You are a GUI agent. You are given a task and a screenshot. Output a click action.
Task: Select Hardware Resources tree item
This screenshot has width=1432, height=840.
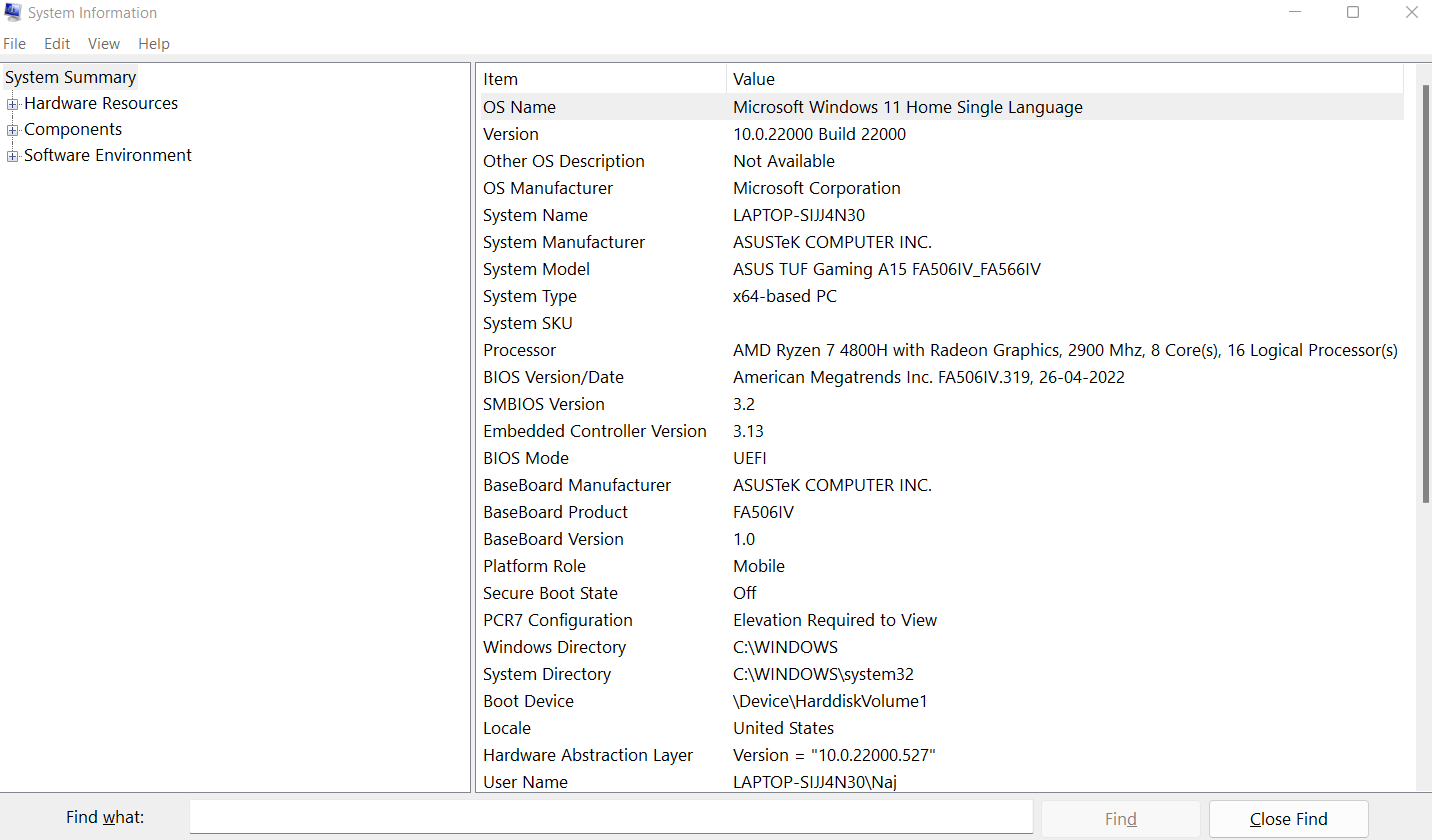click(101, 103)
